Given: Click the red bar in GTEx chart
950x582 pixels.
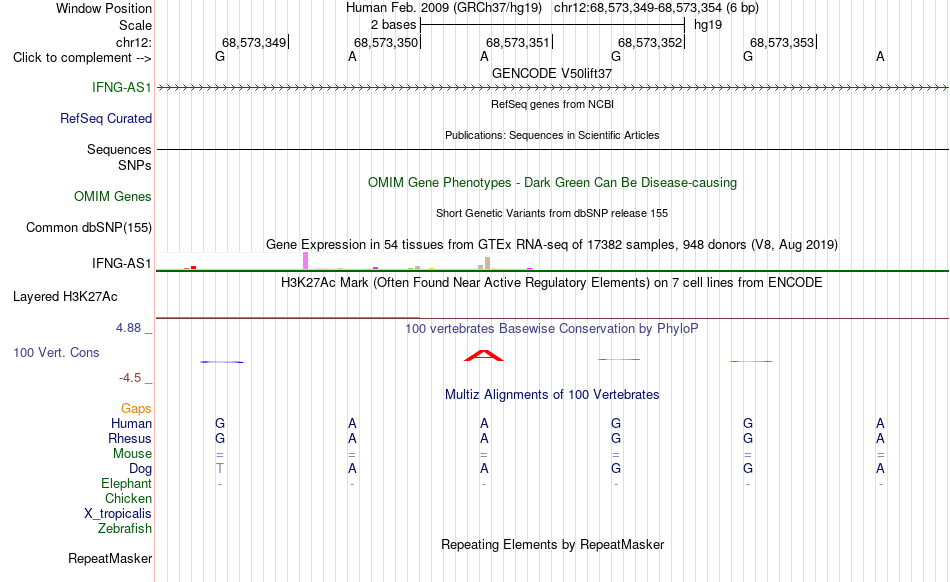Looking at the screenshot, I should coord(193,267).
